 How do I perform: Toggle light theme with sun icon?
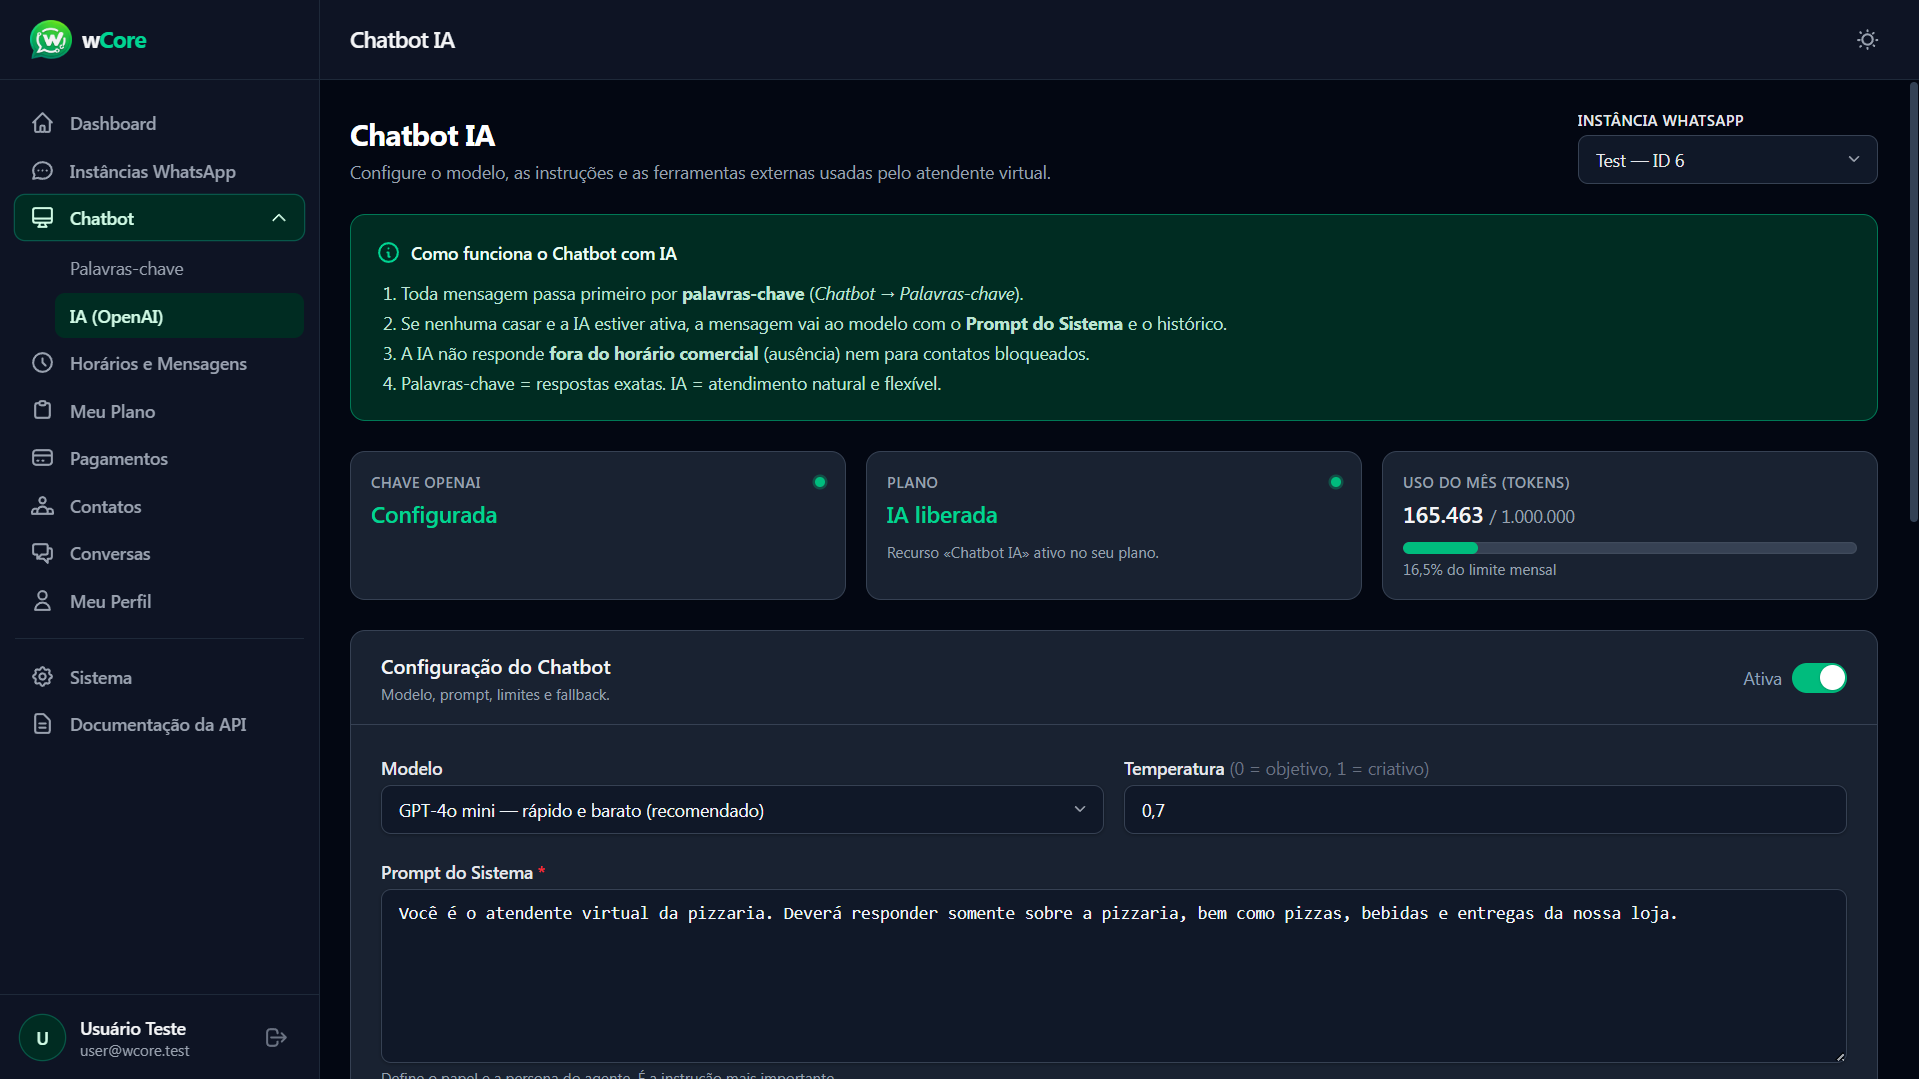pyautogui.click(x=1867, y=40)
